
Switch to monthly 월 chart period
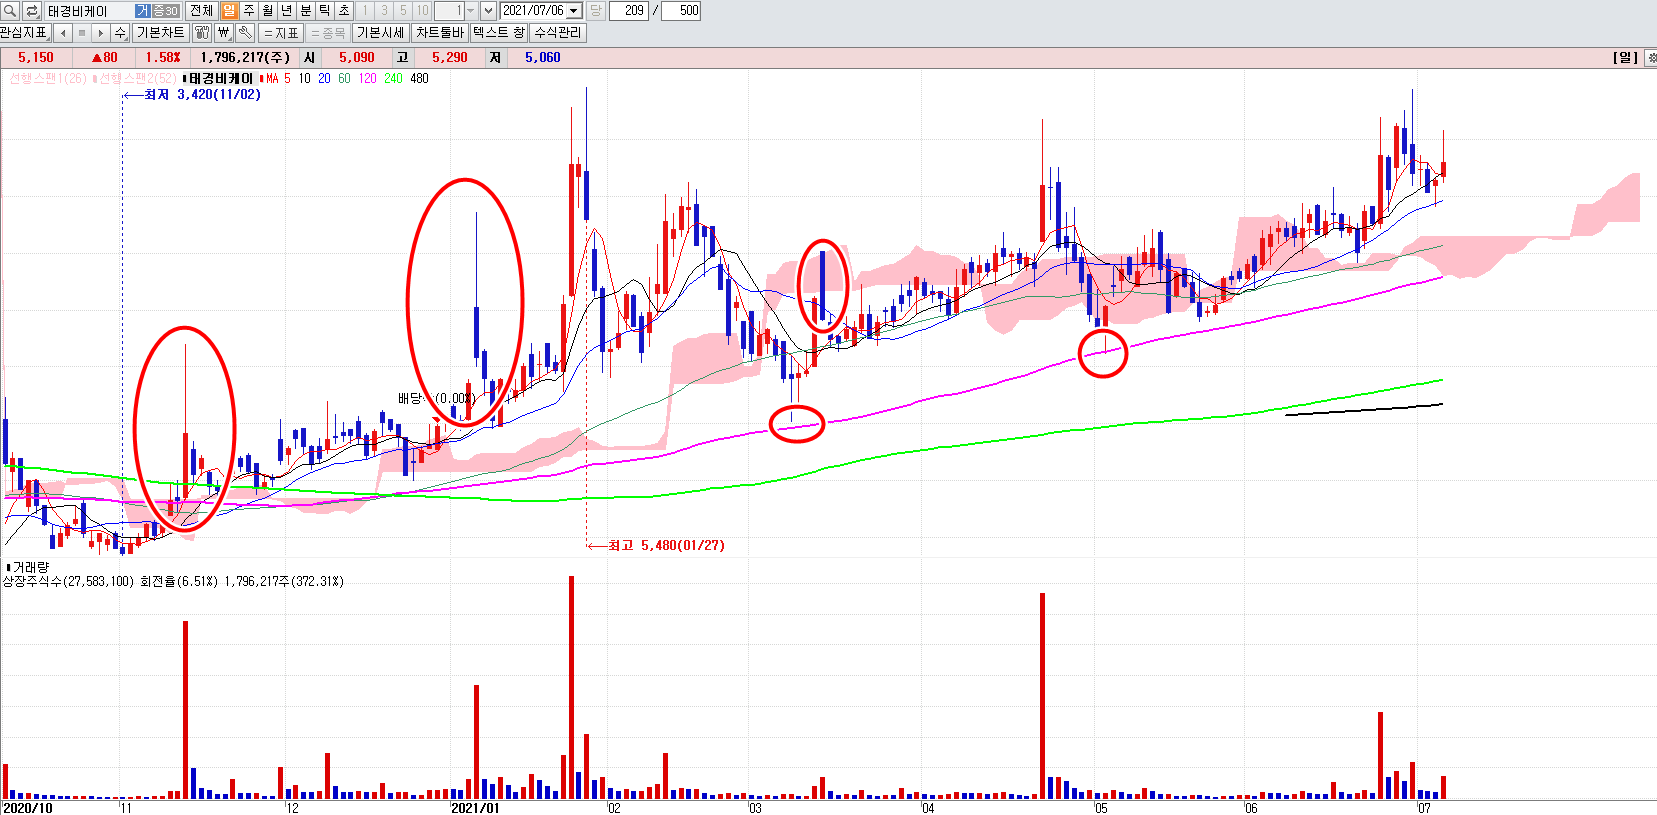[x=268, y=11]
